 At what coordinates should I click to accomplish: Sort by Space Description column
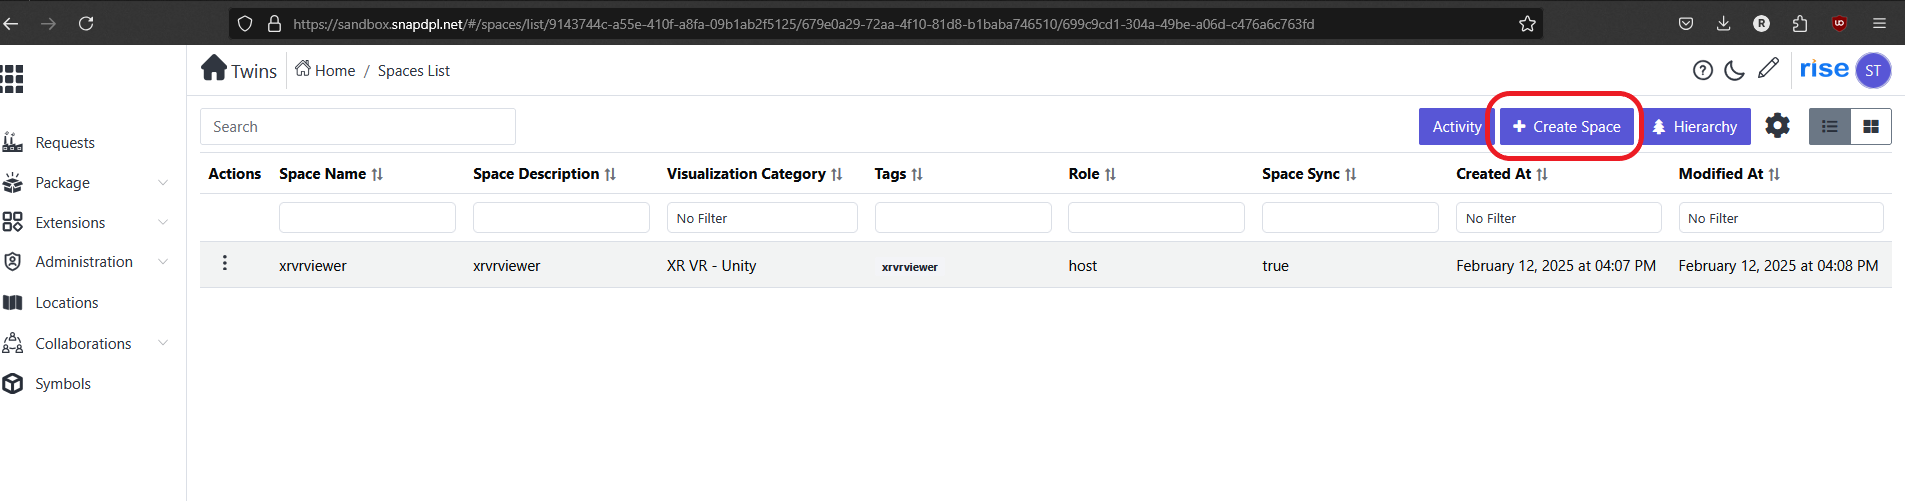tap(610, 174)
